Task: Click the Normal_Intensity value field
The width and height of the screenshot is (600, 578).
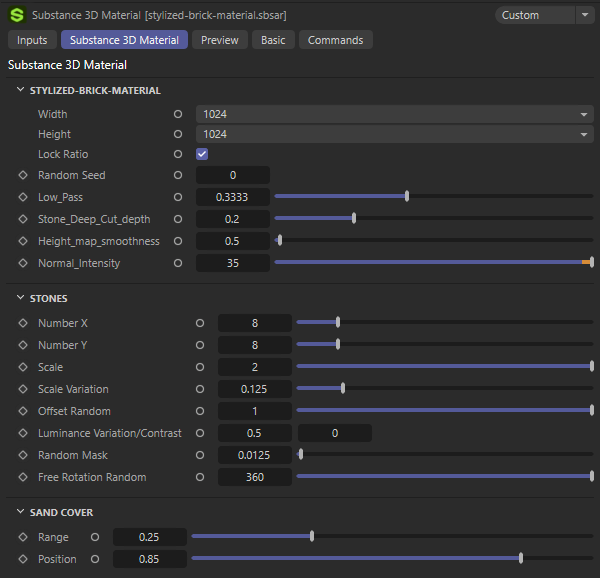Action: [x=233, y=263]
